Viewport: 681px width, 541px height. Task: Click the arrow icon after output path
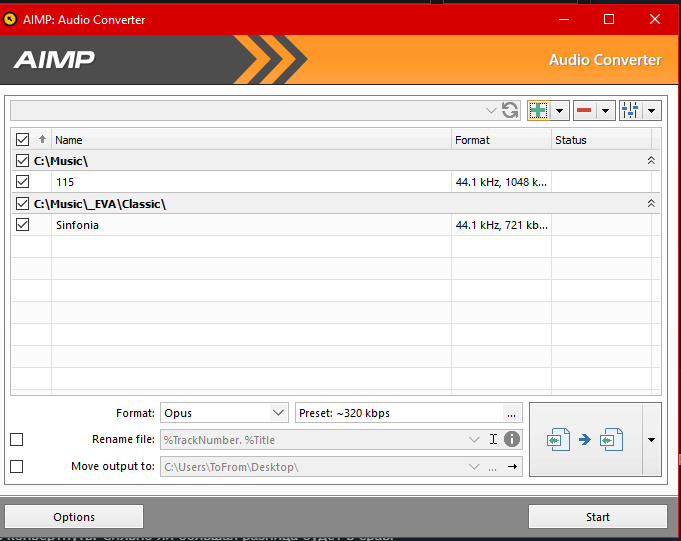(x=512, y=467)
